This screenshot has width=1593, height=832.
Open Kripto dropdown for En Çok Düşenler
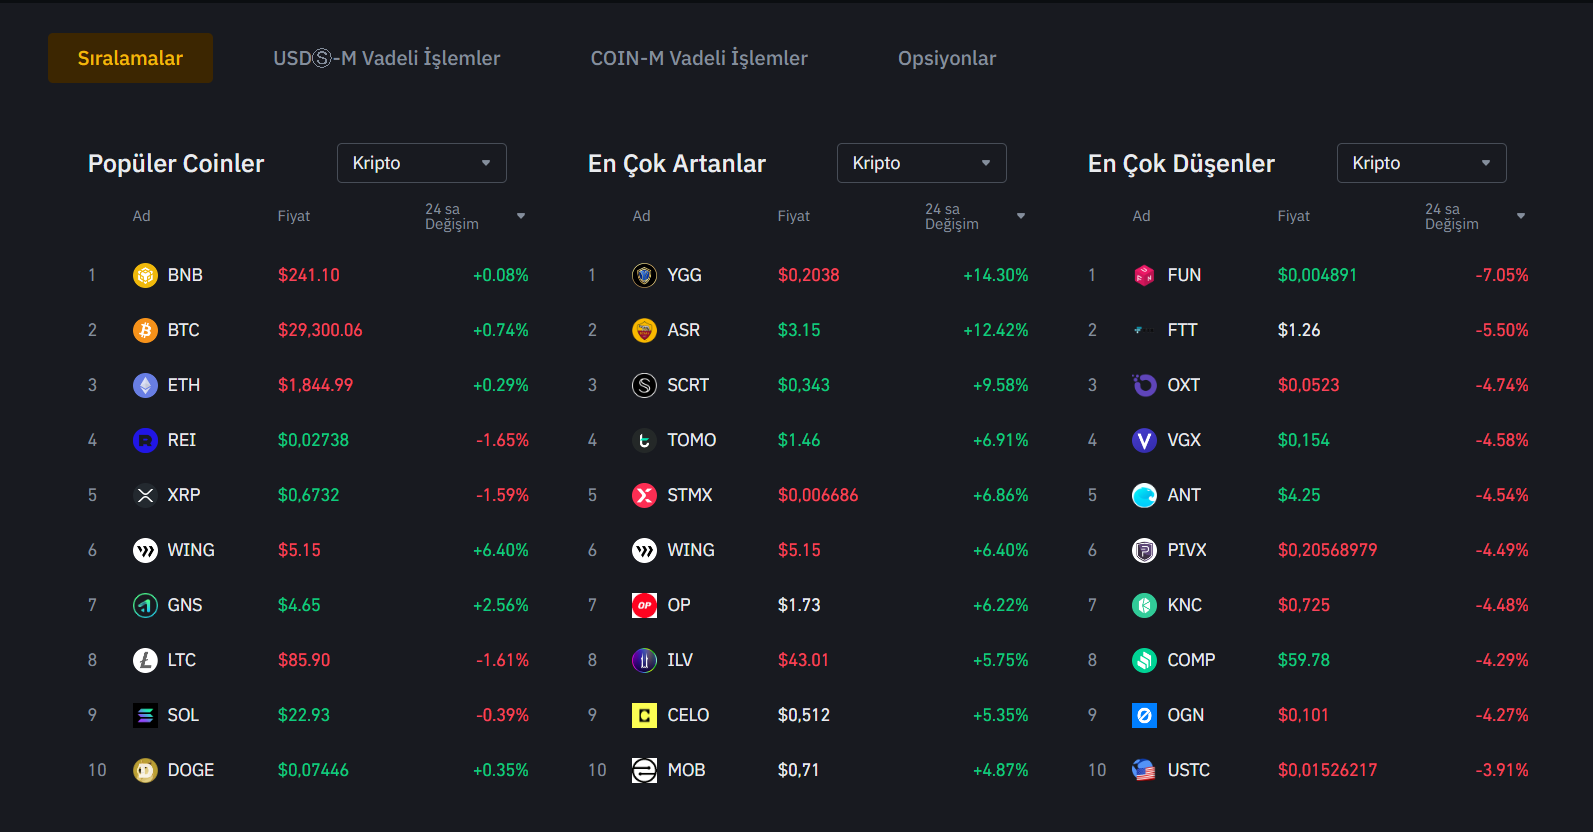coord(1421,163)
